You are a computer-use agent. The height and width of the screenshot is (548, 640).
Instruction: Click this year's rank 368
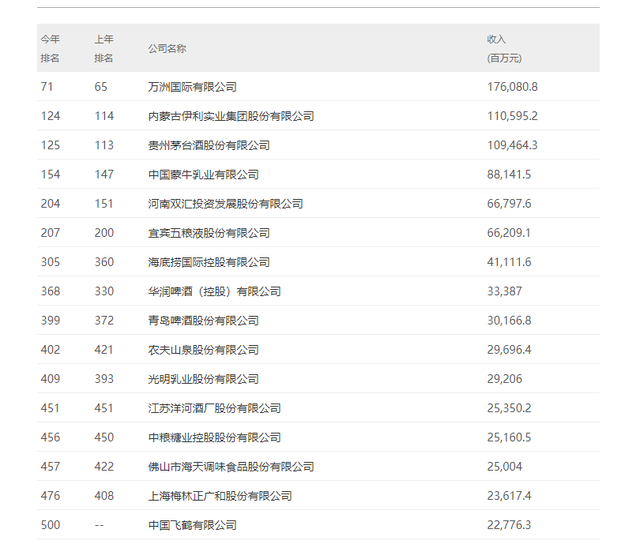(x=51, y=291)
